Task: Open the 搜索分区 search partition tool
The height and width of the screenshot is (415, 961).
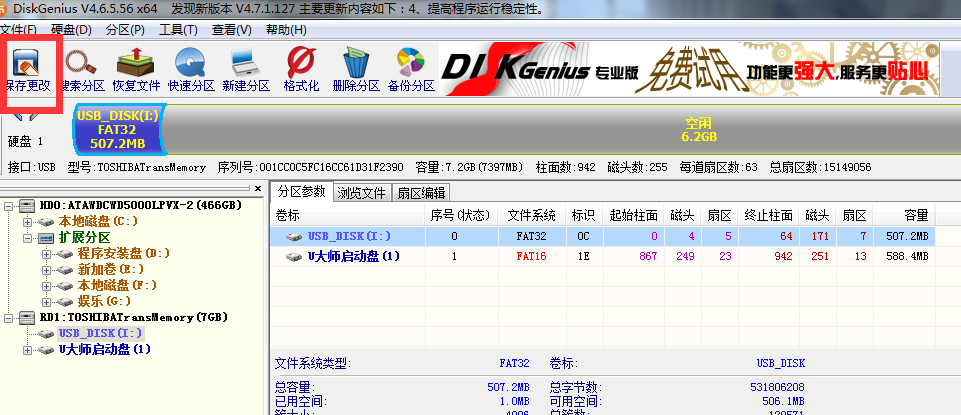Action: coord(81,70)
